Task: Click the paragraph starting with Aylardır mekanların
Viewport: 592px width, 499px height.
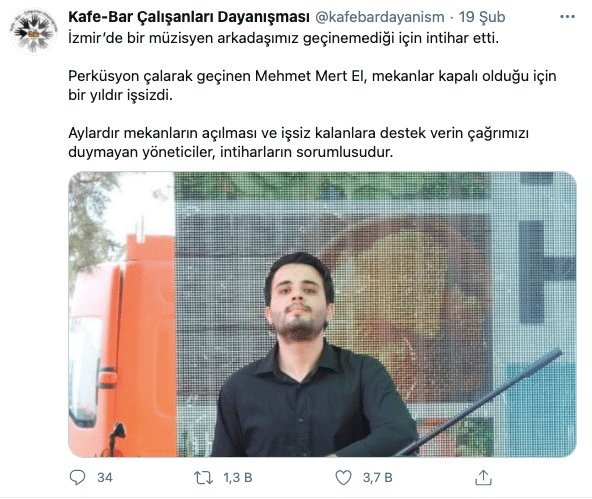Action: click(x=298, y=142)
